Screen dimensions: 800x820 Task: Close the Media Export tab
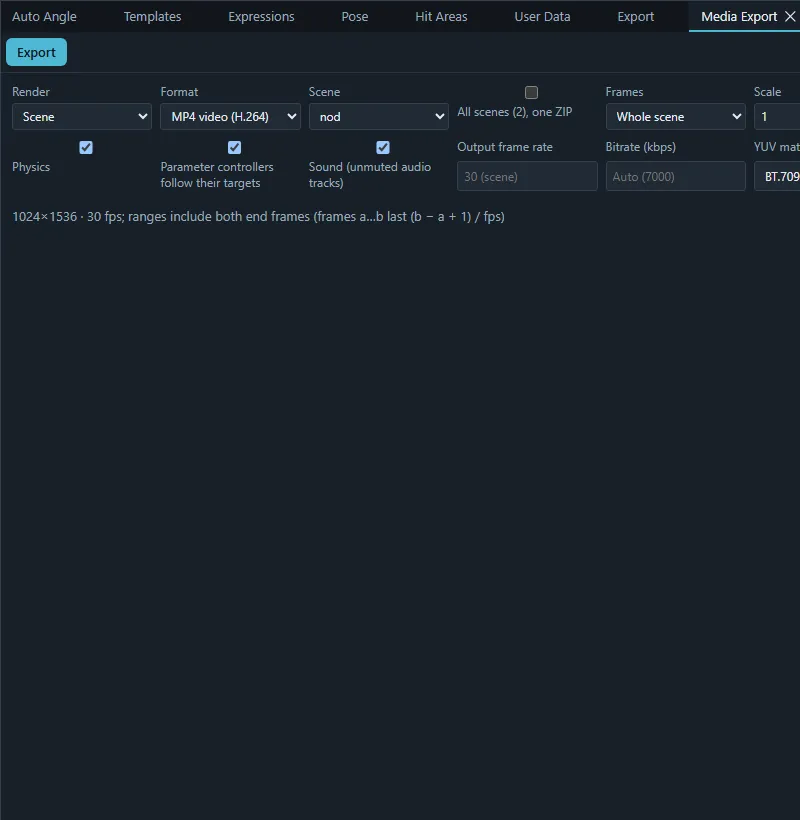pos(790,17)
